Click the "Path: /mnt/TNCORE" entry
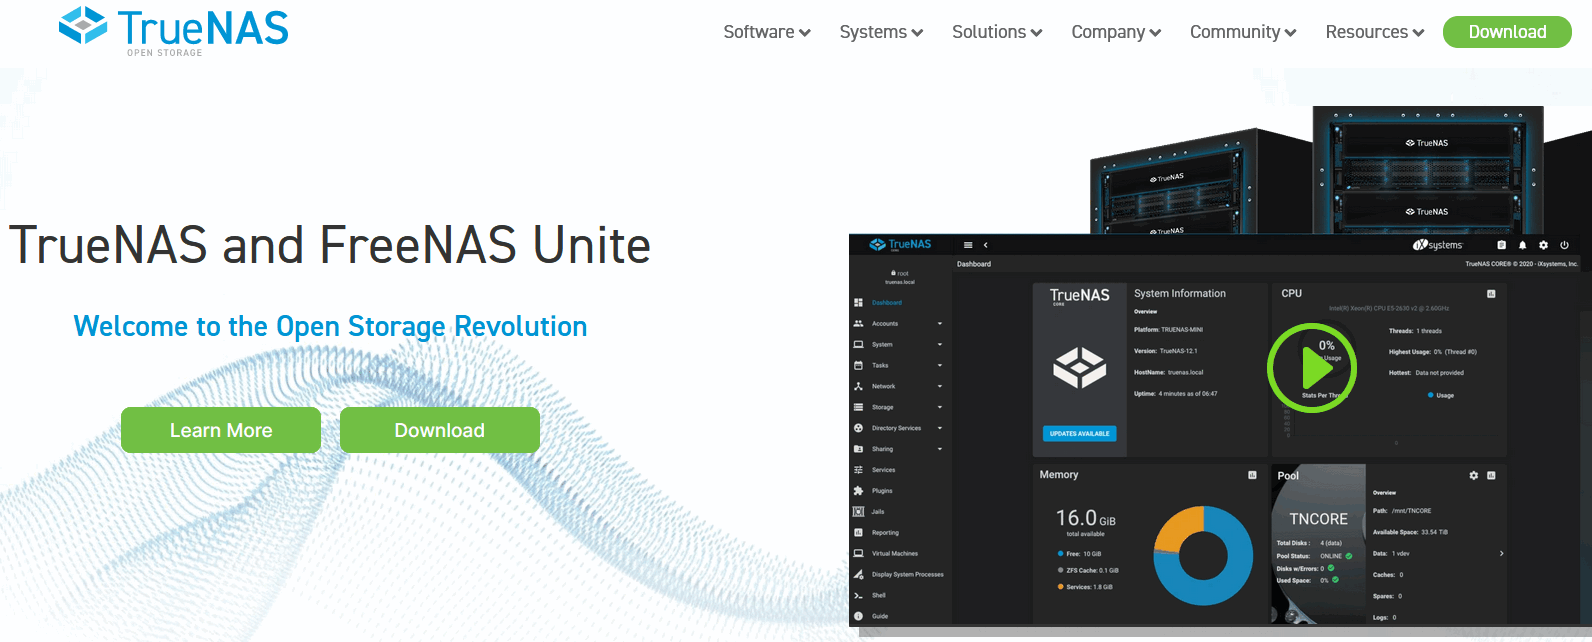Image resolution: width=1592 pixels, height=642 pixels. pyautogui.click(x=1402, y=511)
